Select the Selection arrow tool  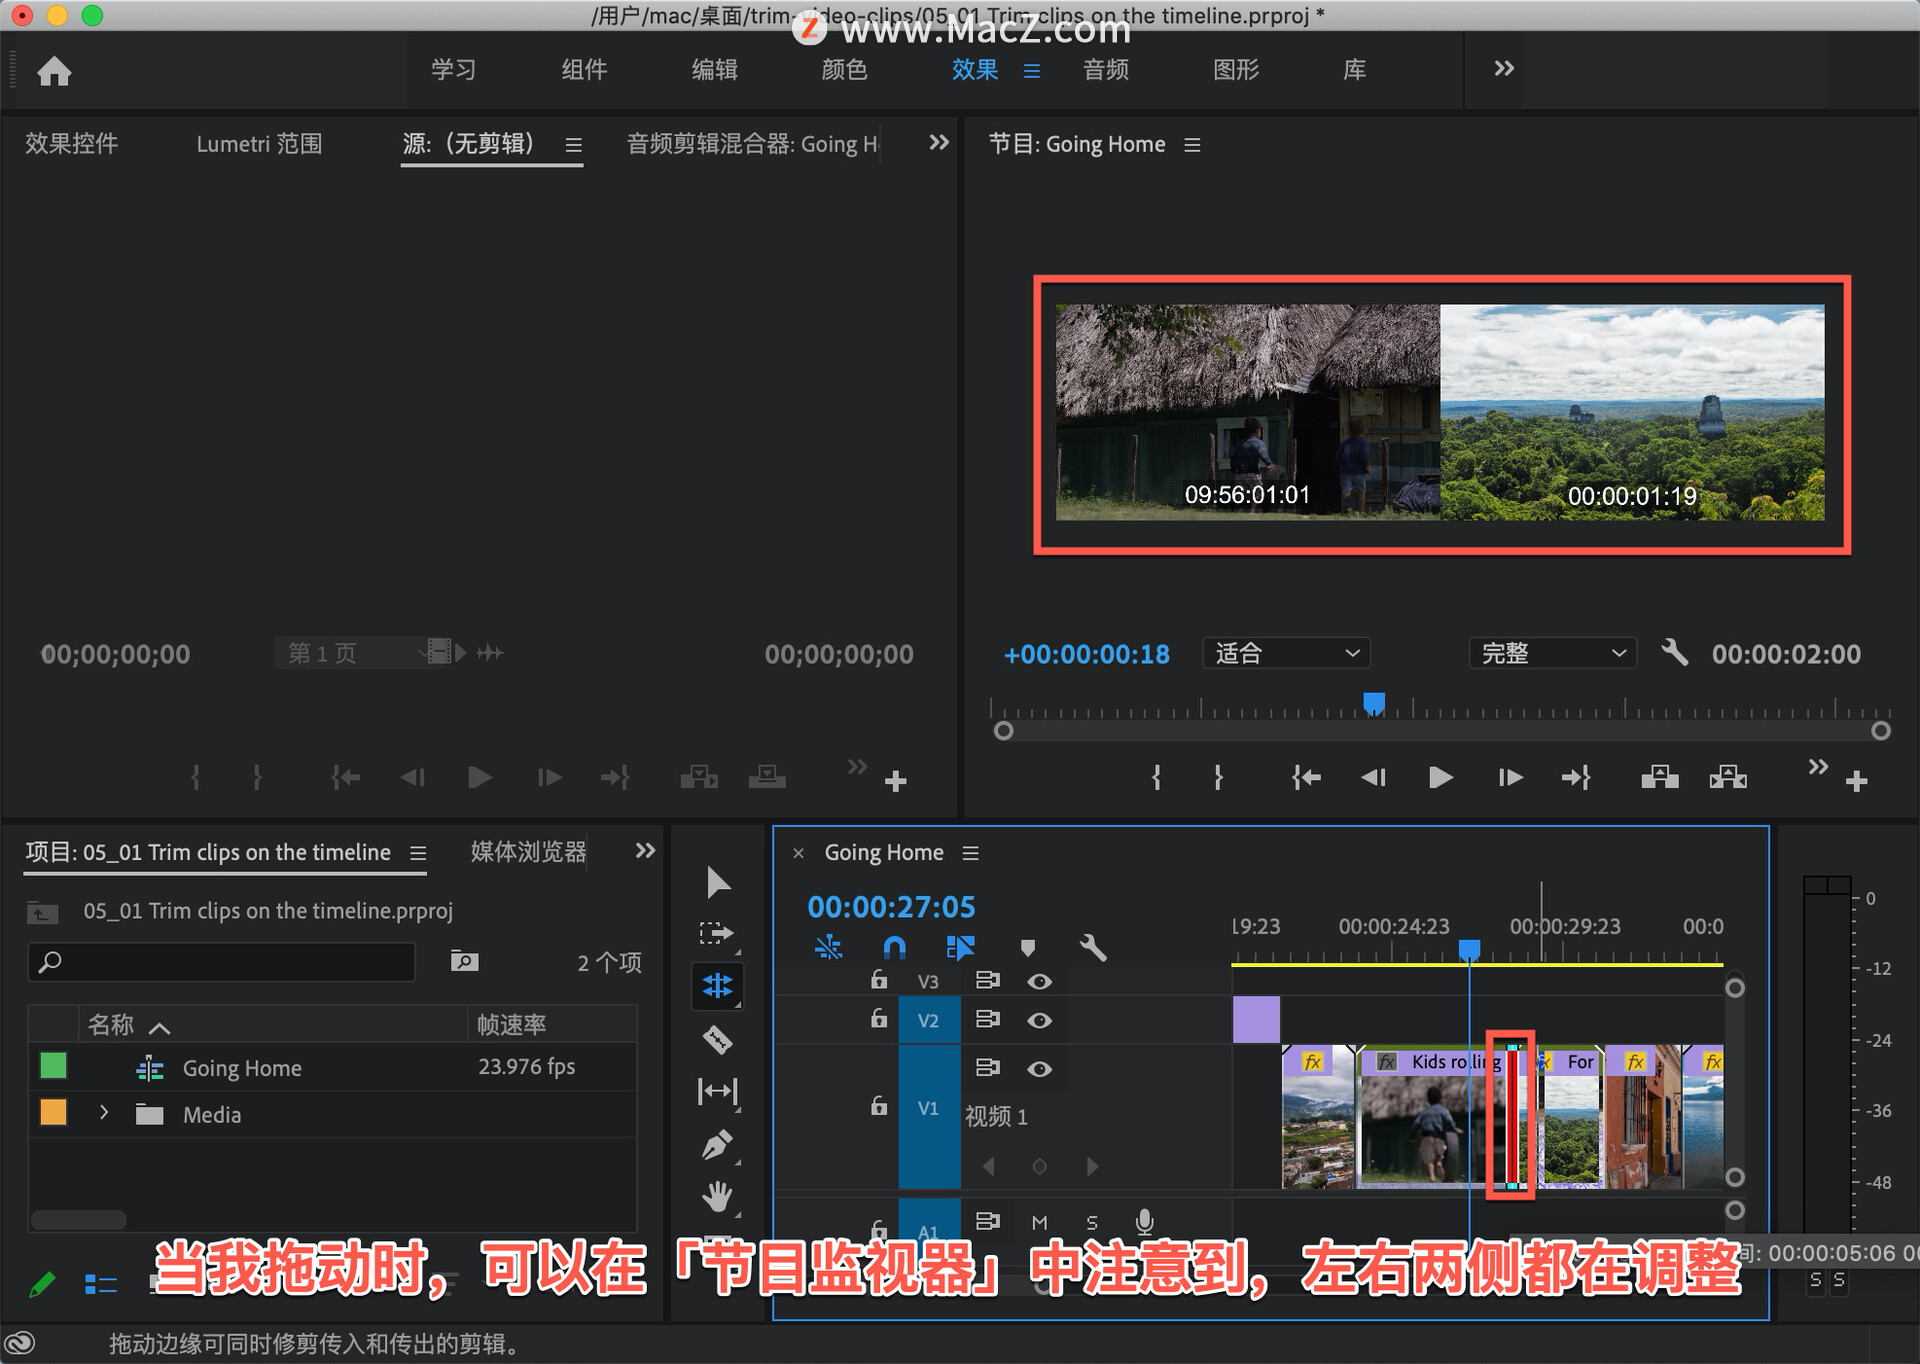pyautogui.click(x=717, y=882)
